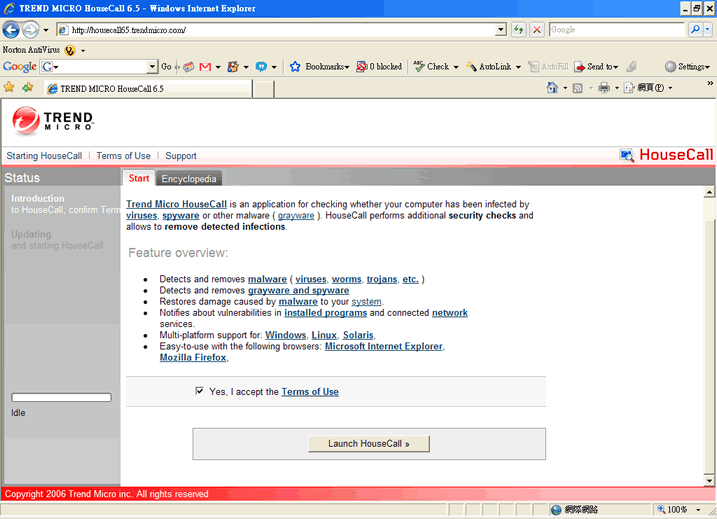Viewport: 717px width, 519px height.
Task: Open the Starting HouseCall menu item
Action: coord(44,156)
